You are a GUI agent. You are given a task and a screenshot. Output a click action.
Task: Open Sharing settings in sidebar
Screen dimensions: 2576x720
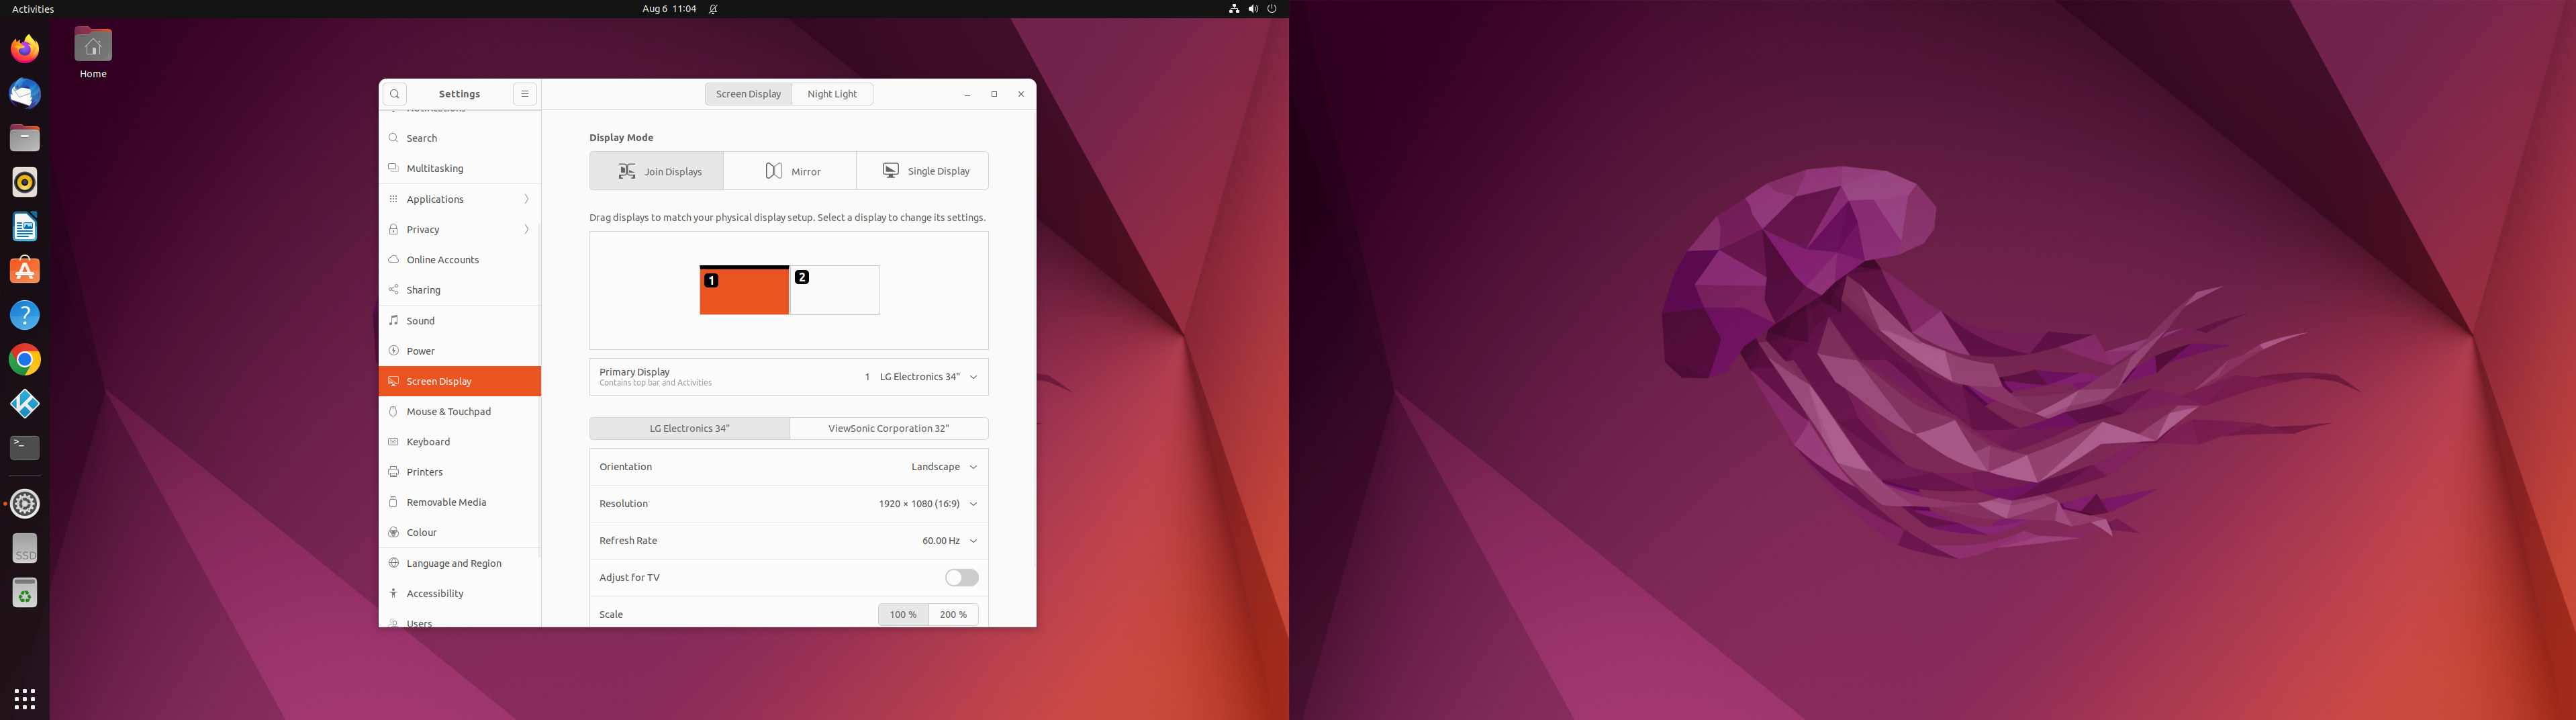(x=460, y=290)
